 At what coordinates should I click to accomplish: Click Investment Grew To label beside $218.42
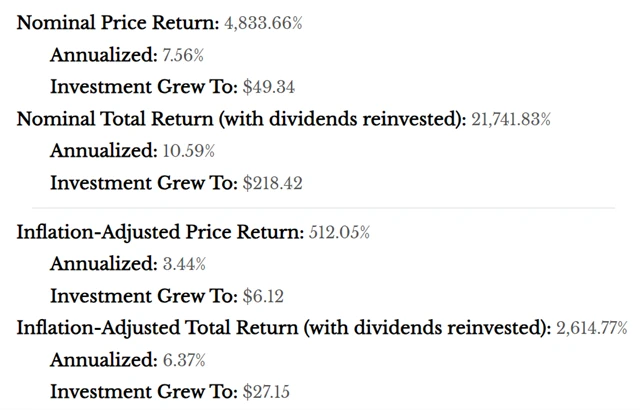144,183
